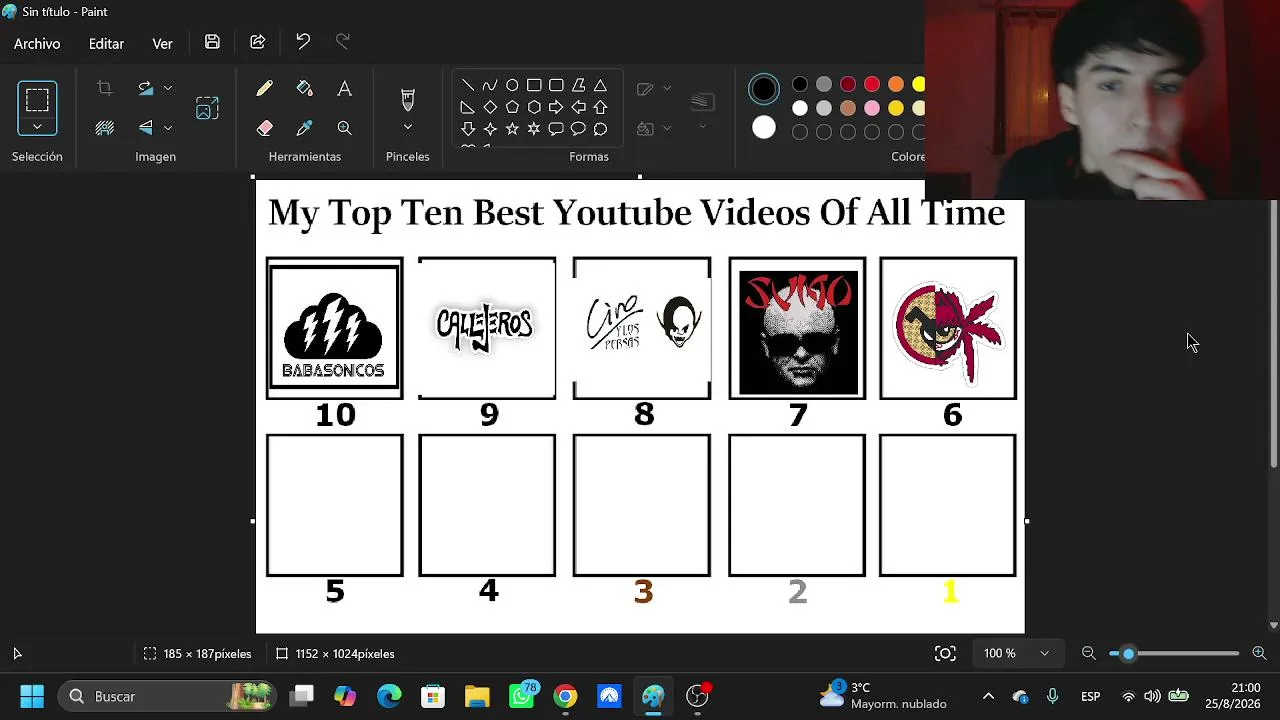This screenshot has height=720, width=1280.
Task: Pick the dark red color swatch
Action: click(848, 84)
